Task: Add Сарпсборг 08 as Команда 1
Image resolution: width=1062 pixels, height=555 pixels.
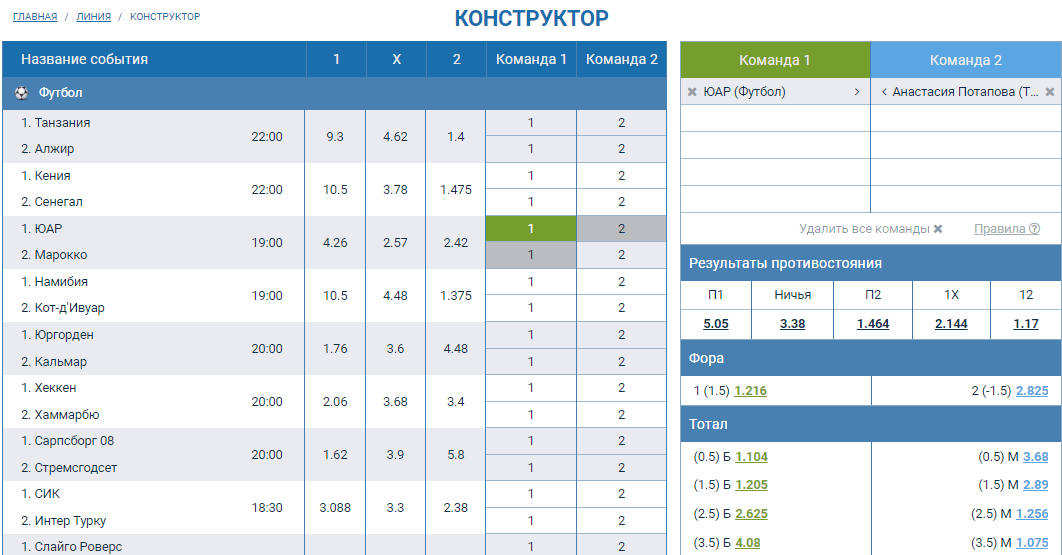Action: 531,441
